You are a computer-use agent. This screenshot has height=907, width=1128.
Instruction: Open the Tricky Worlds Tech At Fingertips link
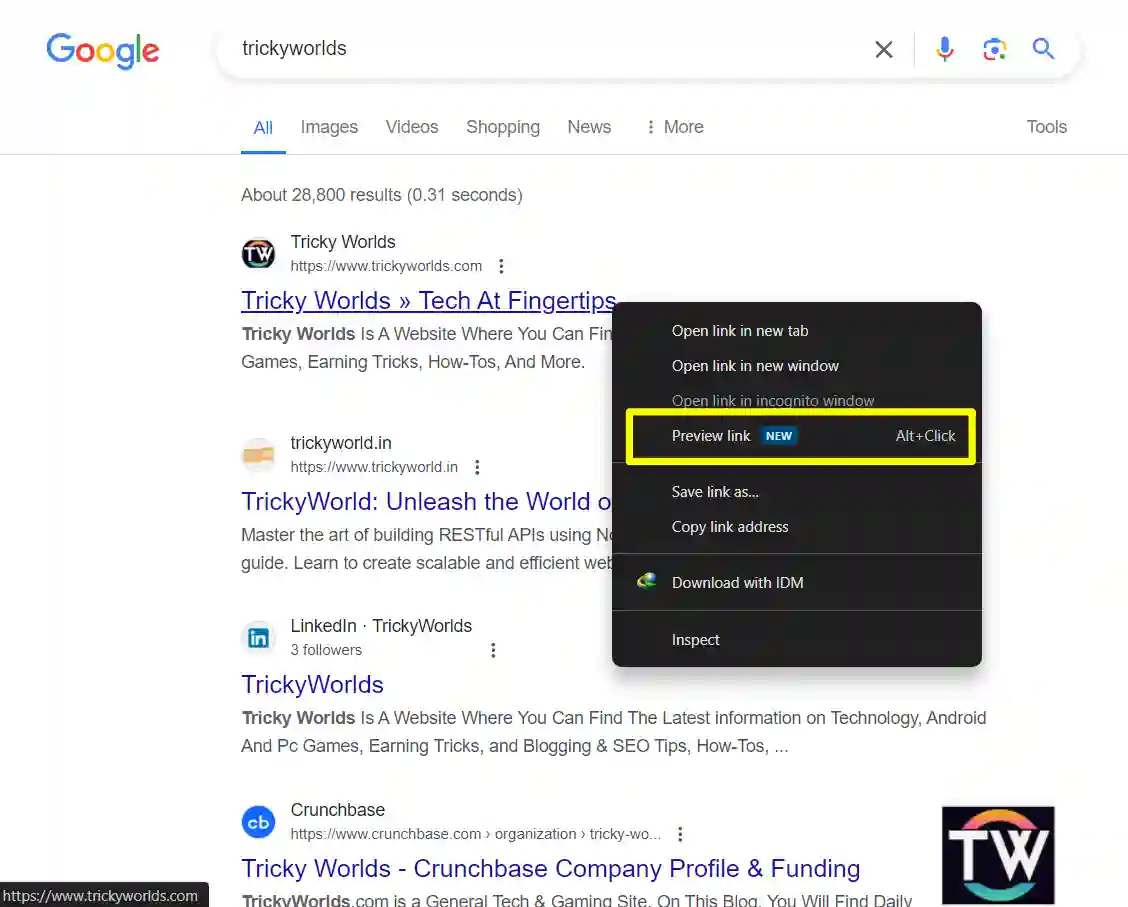[428, 300]
